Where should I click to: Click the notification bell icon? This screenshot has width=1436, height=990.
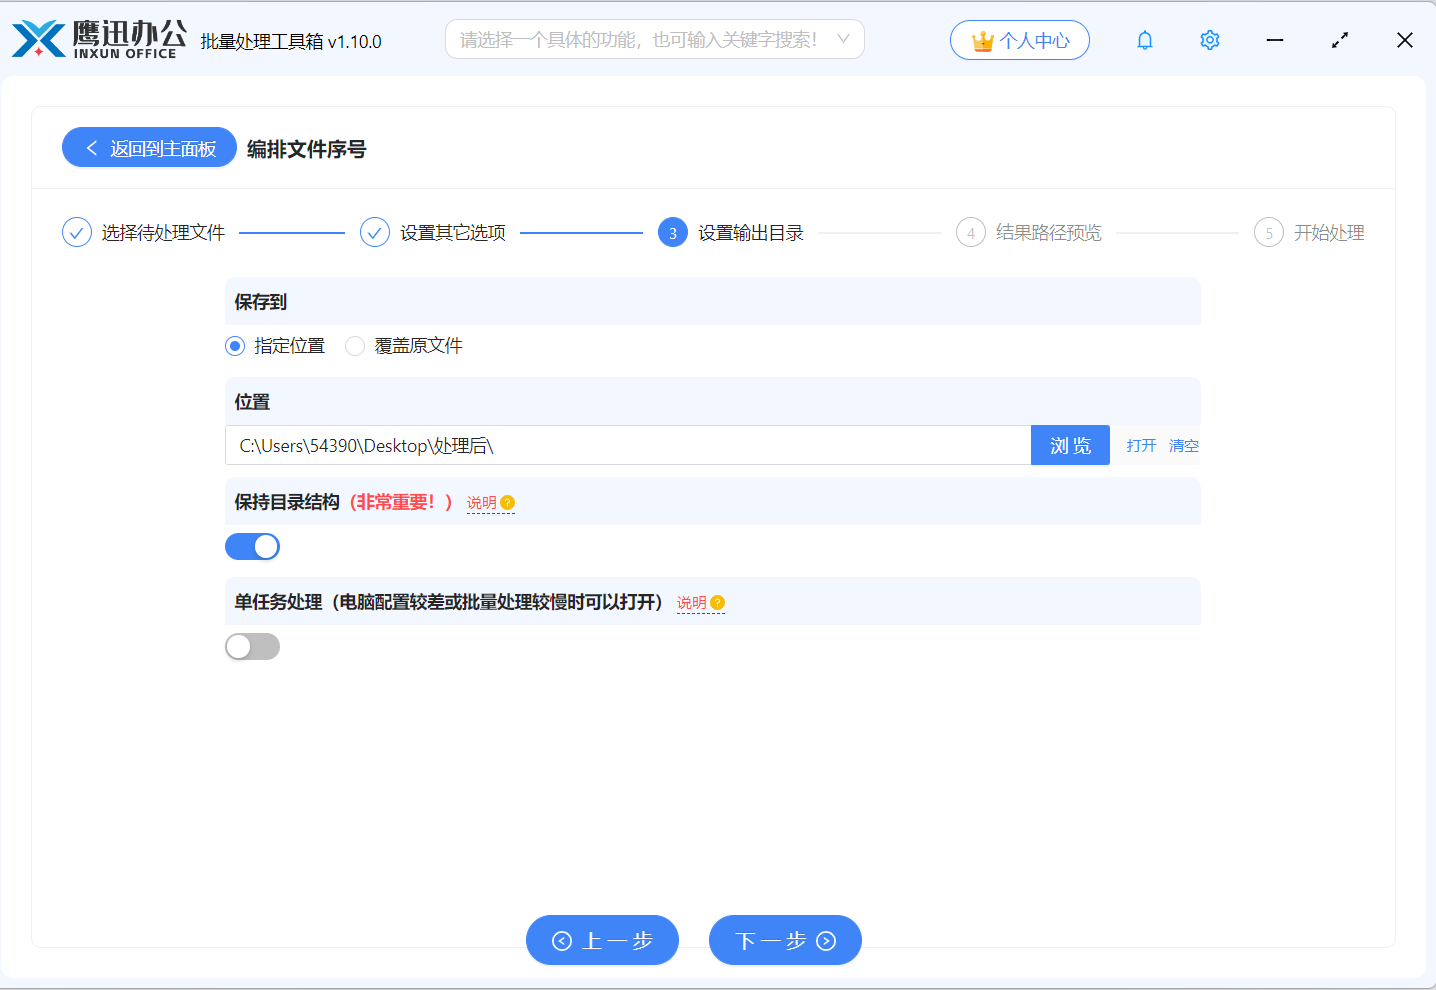click(1144, 40)
